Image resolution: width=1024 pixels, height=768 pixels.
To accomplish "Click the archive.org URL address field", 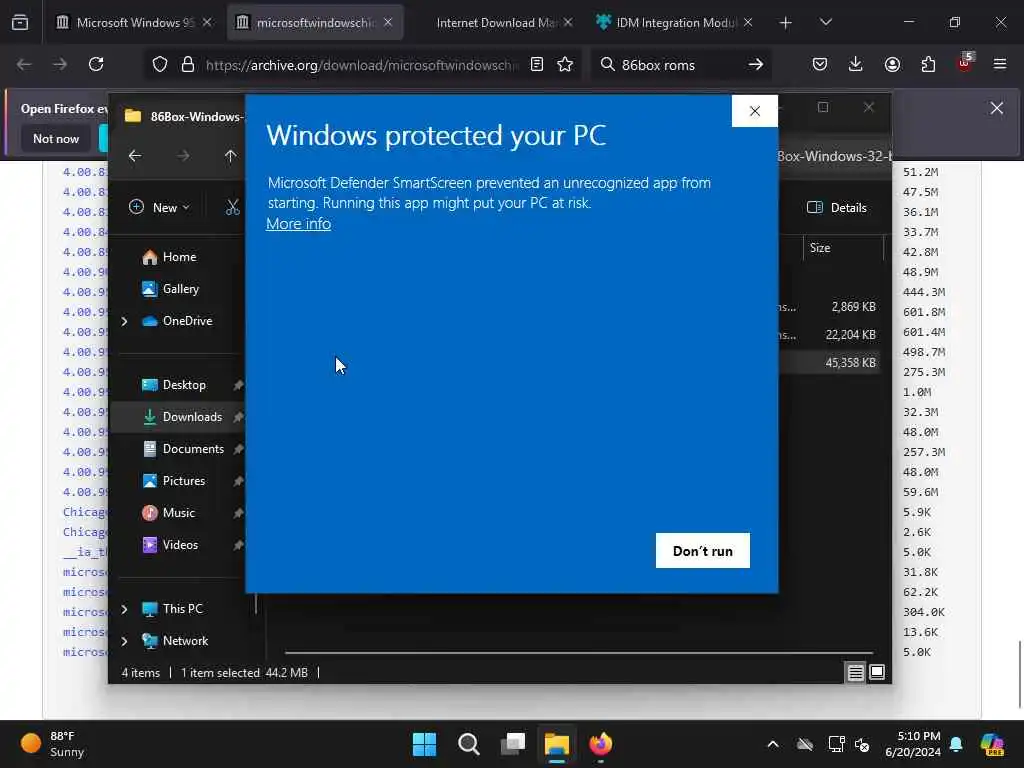I will (362, 65).
